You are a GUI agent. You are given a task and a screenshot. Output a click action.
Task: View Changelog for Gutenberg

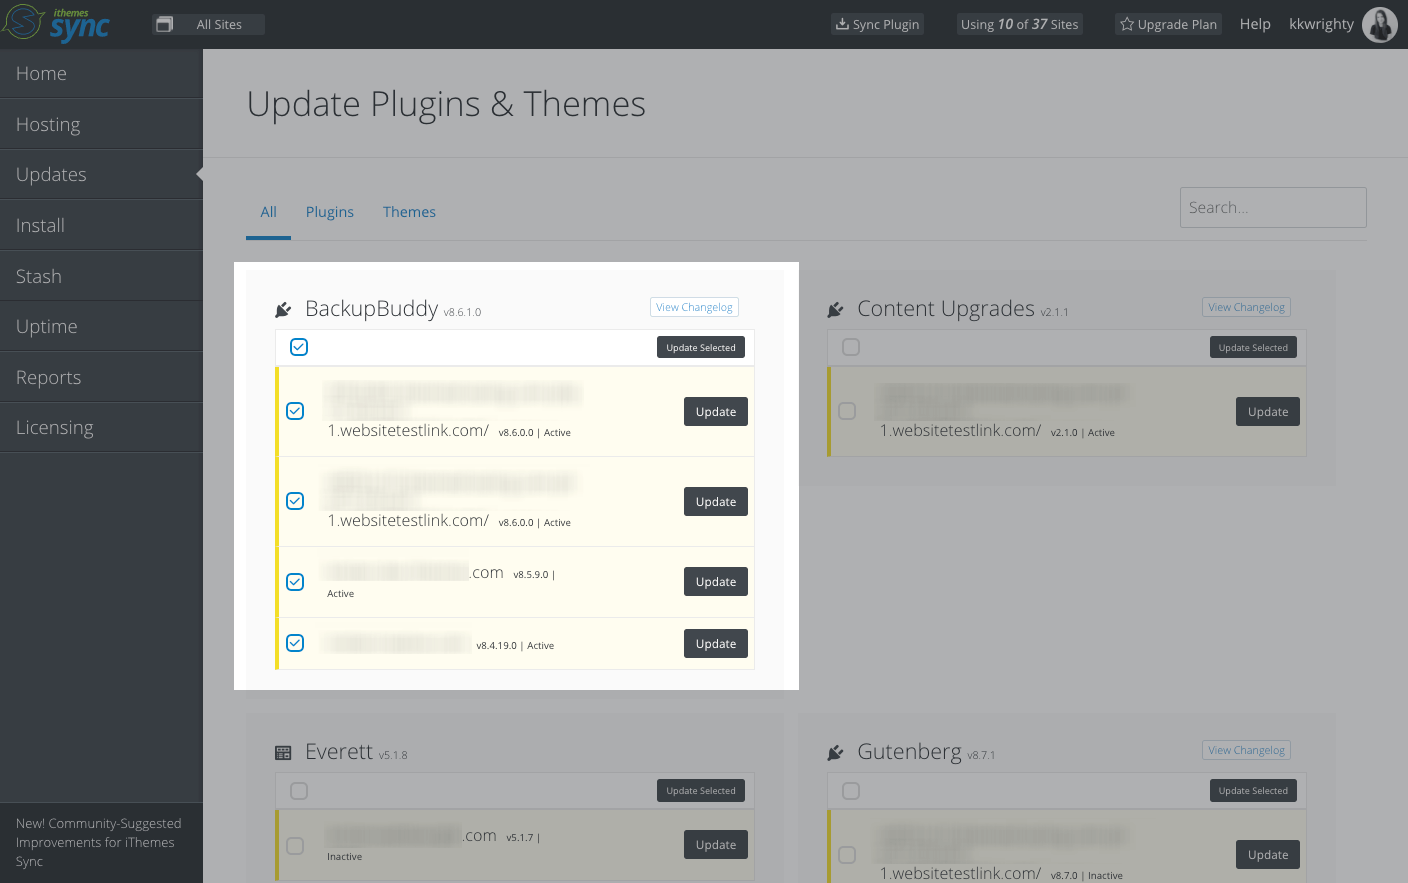(1246, 750)
